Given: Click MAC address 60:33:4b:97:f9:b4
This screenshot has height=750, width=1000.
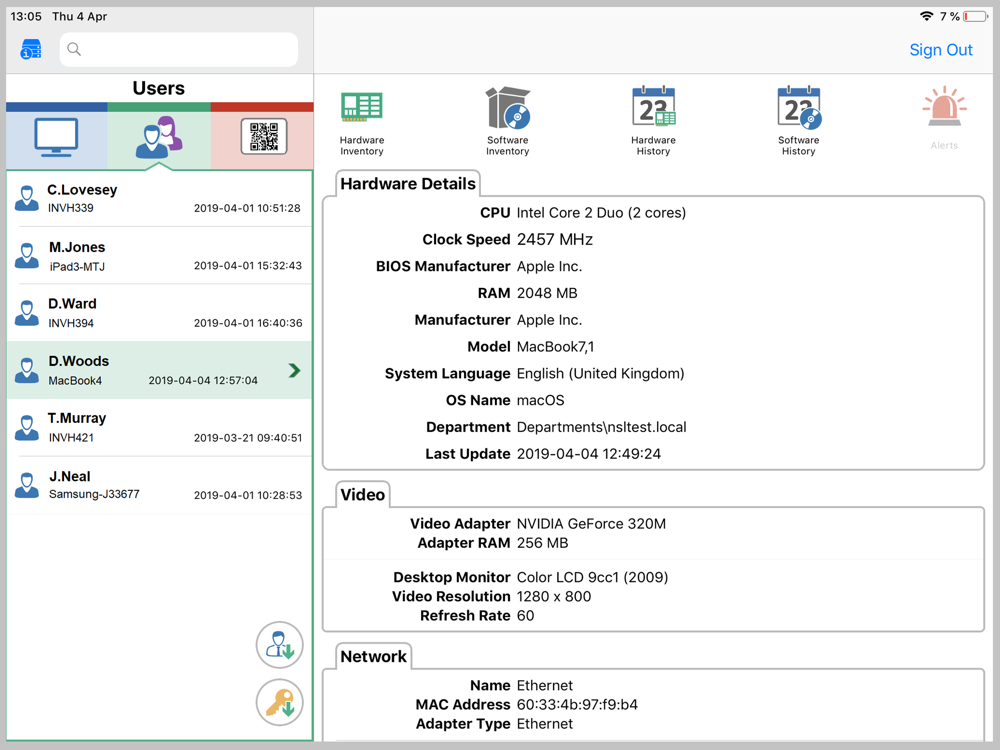Looking at the screenshot, I should coord(577,705).
